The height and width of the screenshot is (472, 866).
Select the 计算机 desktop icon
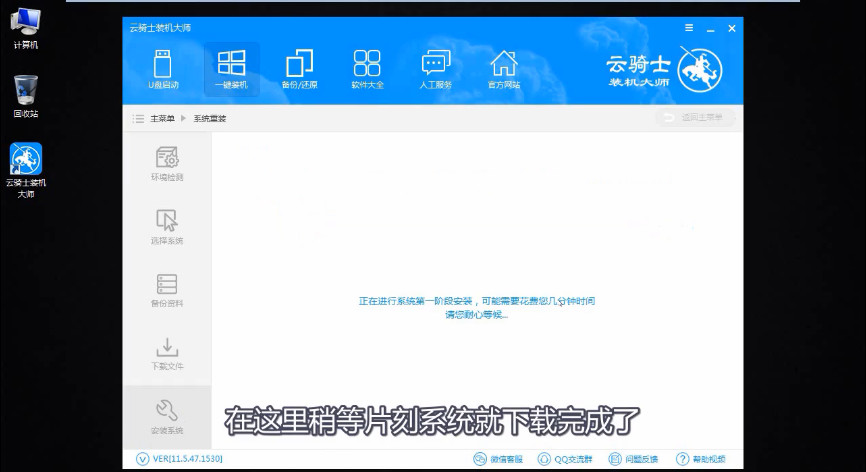[x=26, y=28]
